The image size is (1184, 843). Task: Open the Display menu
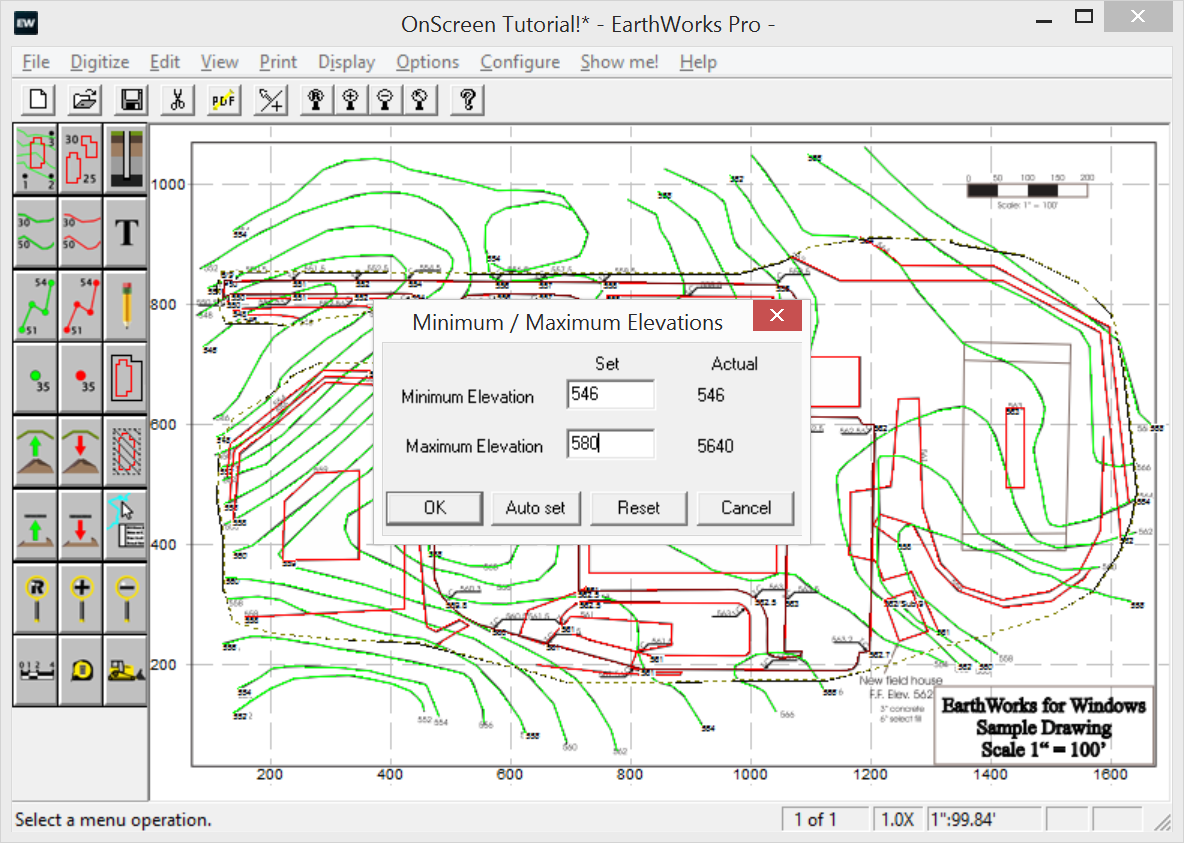point(347,62)
